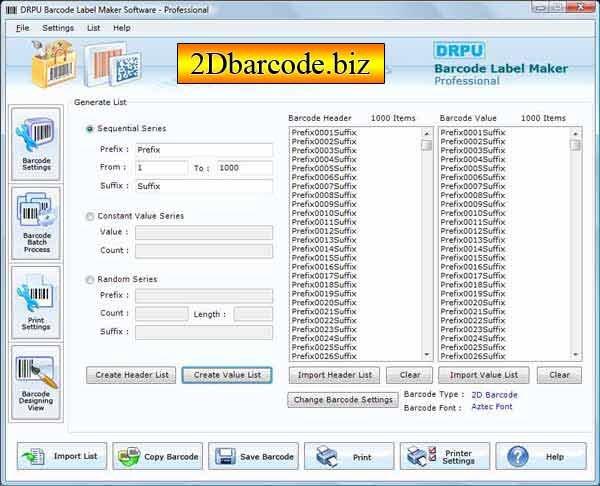Open the Help menu

[122, 28]
